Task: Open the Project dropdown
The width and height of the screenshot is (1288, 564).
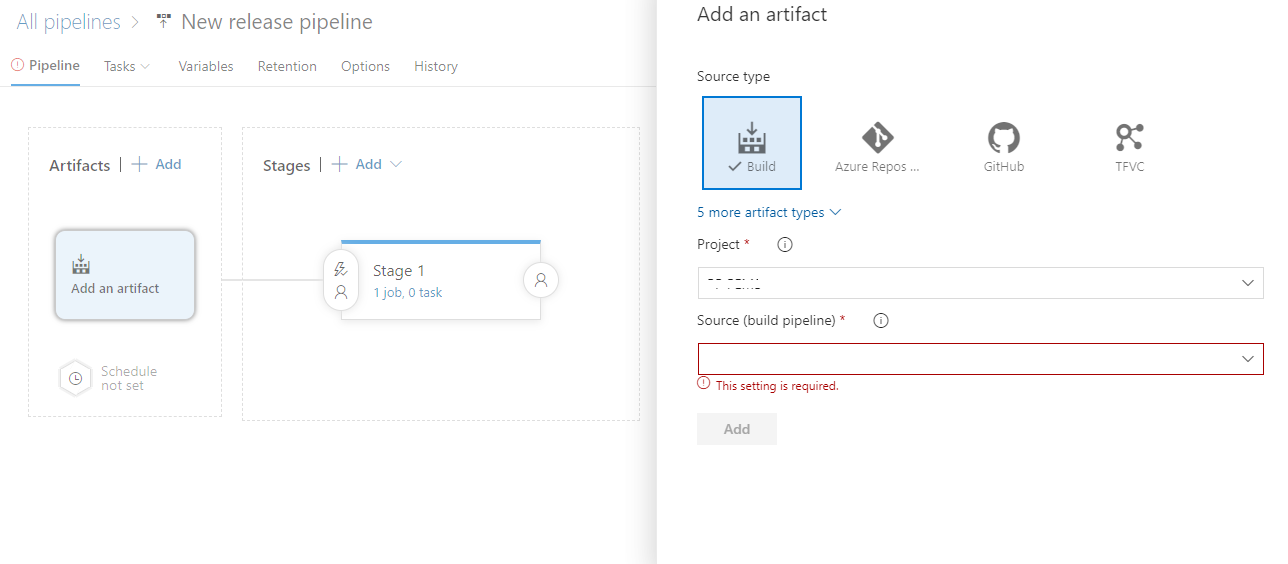Action: coord(980,283)
